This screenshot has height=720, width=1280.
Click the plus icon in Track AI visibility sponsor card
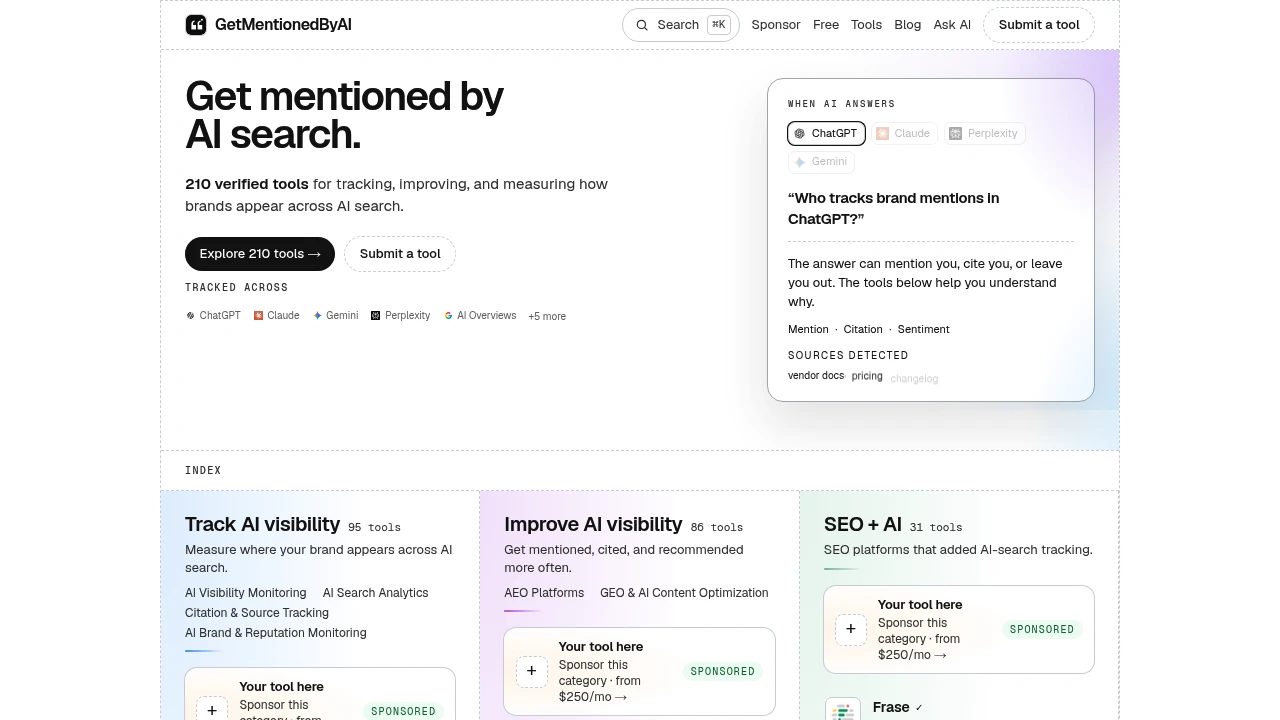[212, 709]
